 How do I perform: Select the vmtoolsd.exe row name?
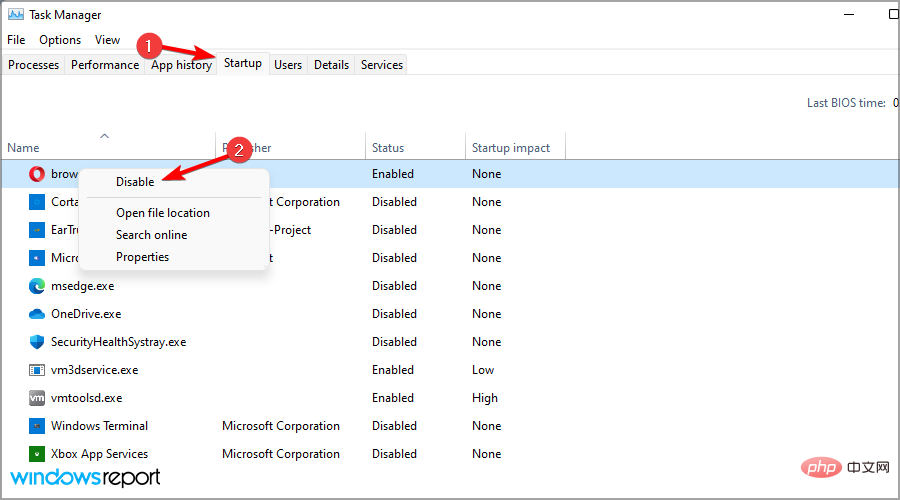pos(87,398)
